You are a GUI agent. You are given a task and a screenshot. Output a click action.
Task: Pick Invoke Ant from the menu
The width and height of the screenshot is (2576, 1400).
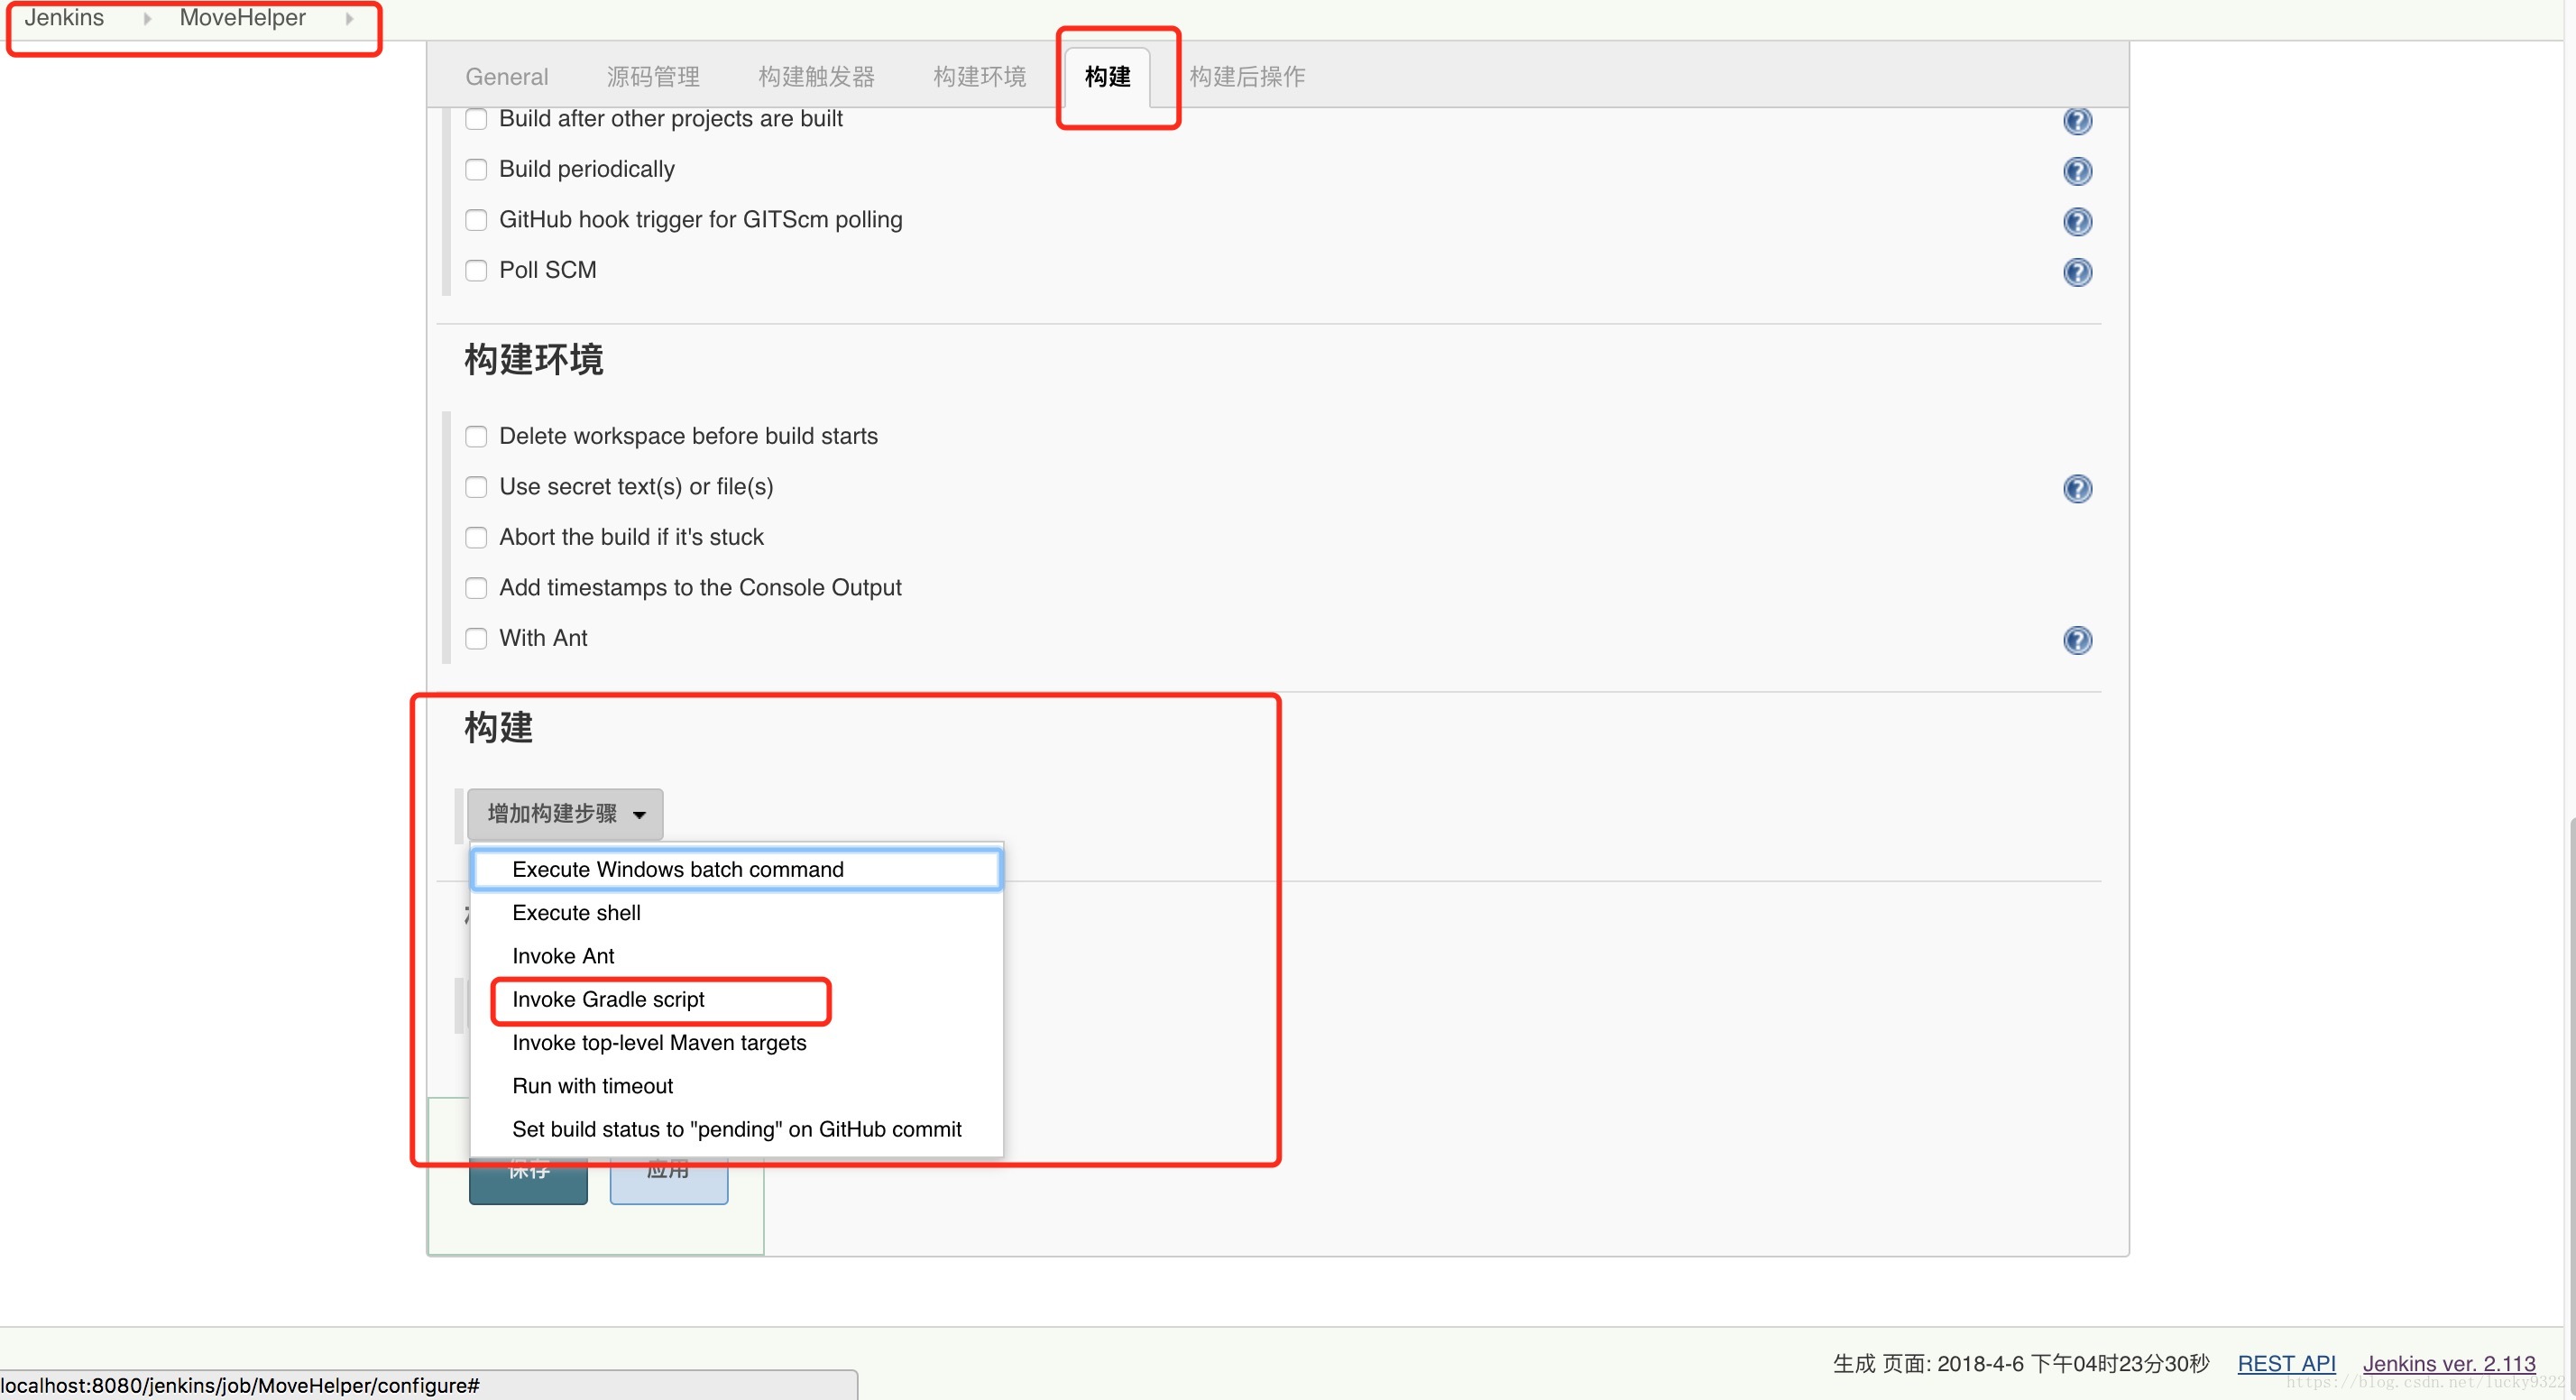[736, 956]
